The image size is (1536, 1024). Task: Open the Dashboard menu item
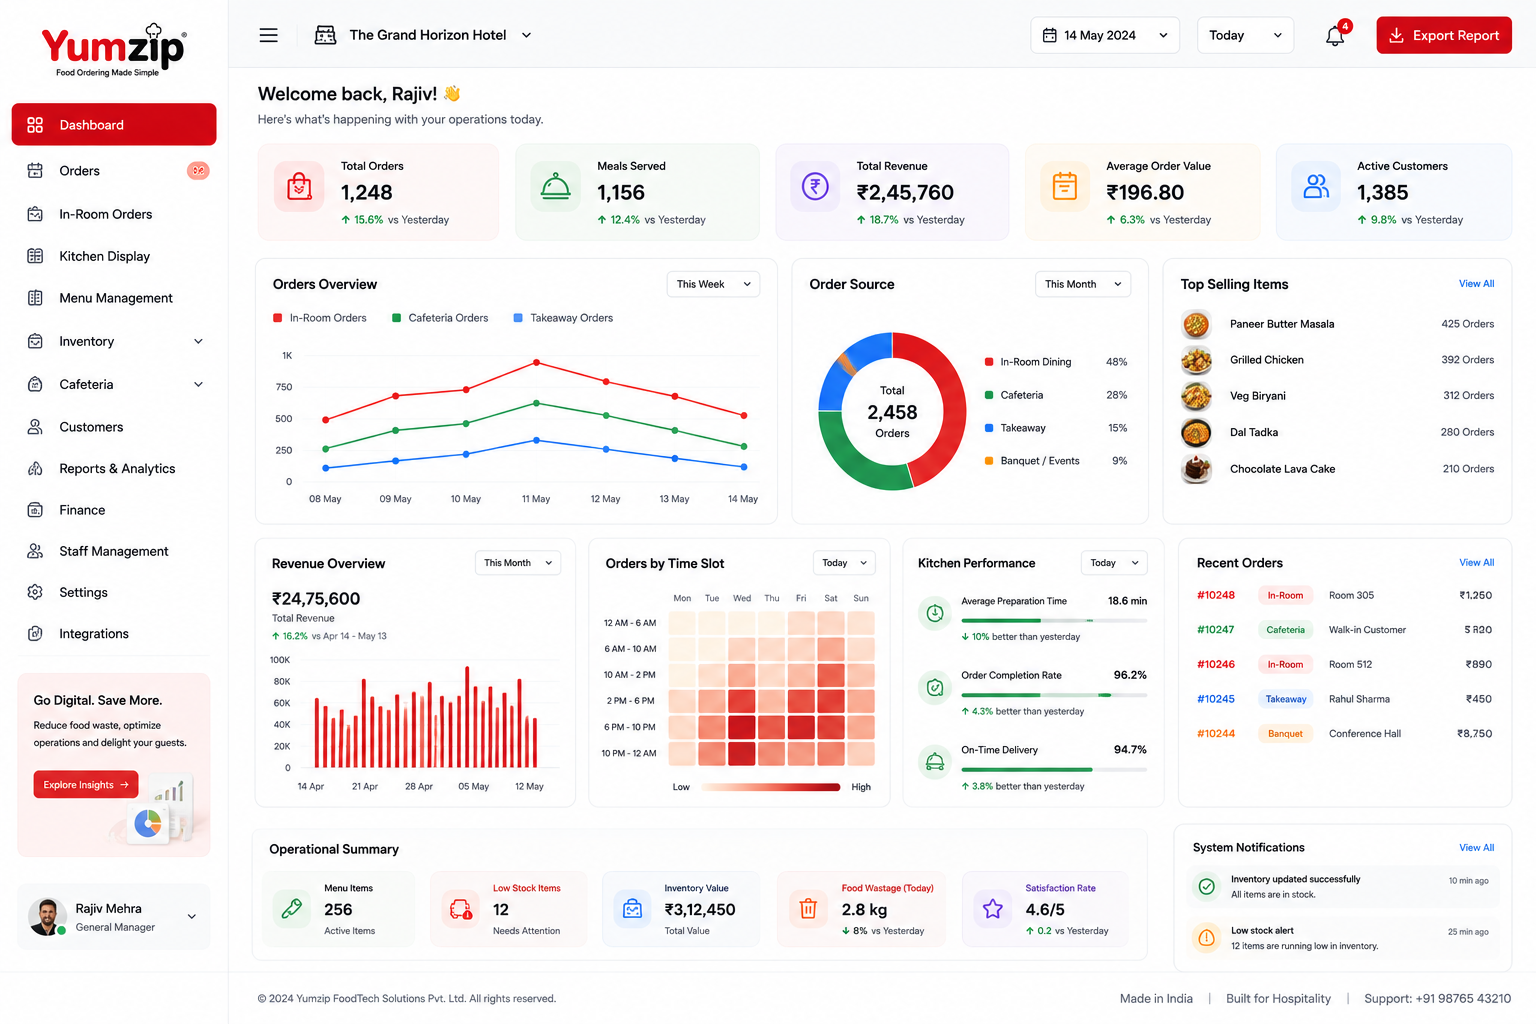tap(114, 124)
